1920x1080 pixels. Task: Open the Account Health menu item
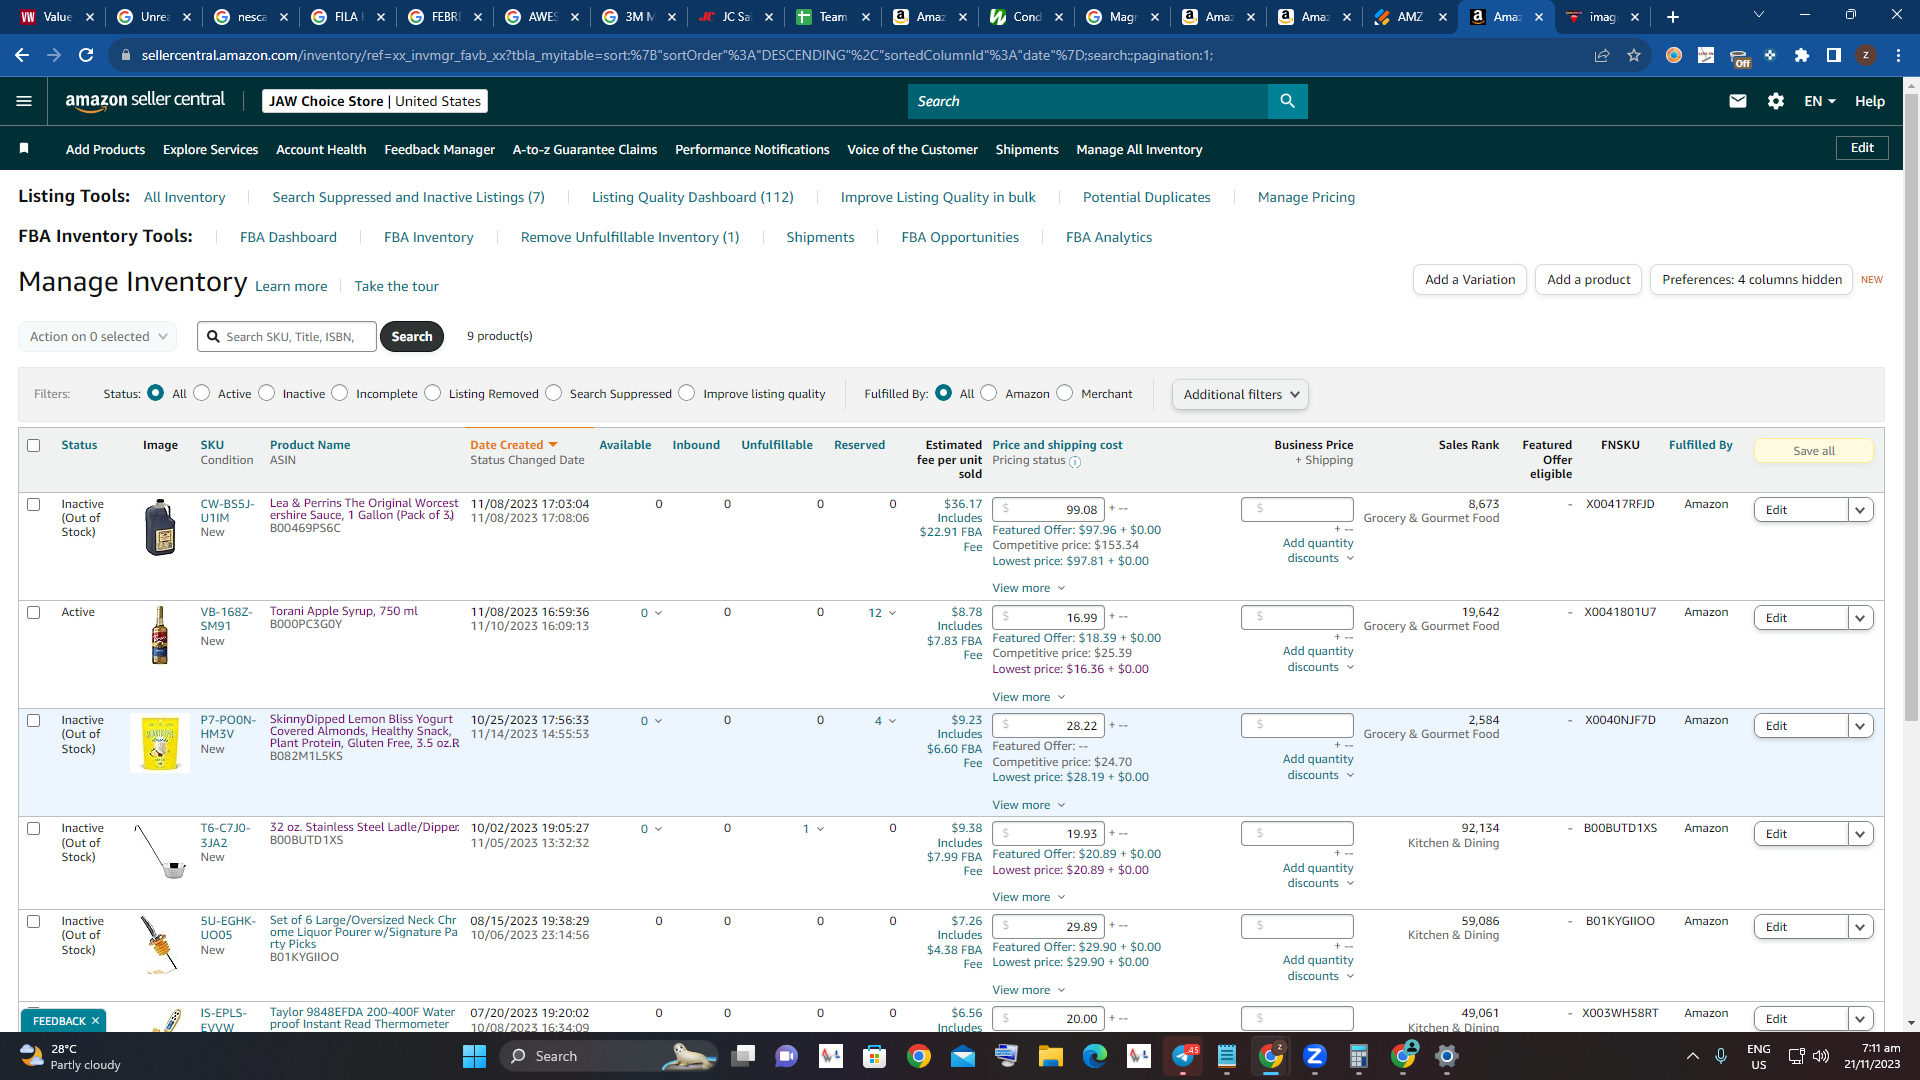click(321, 149)
